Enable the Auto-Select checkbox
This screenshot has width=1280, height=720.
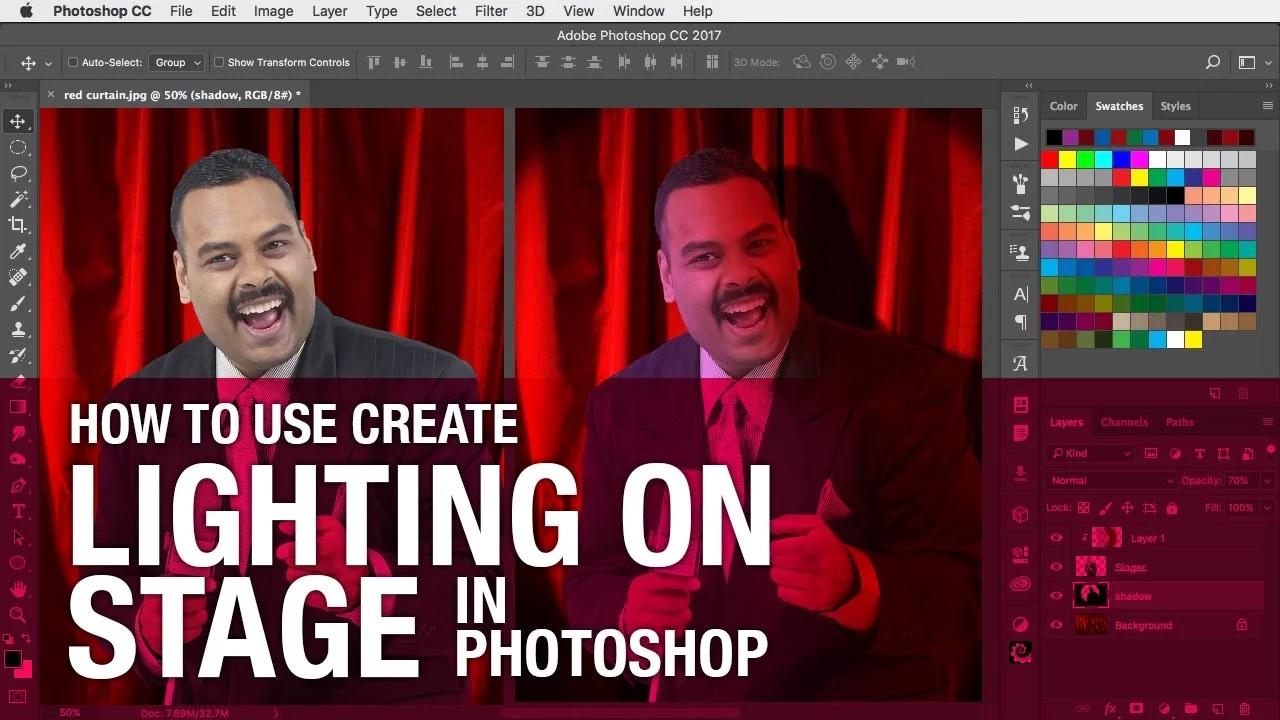coord(73,62)
